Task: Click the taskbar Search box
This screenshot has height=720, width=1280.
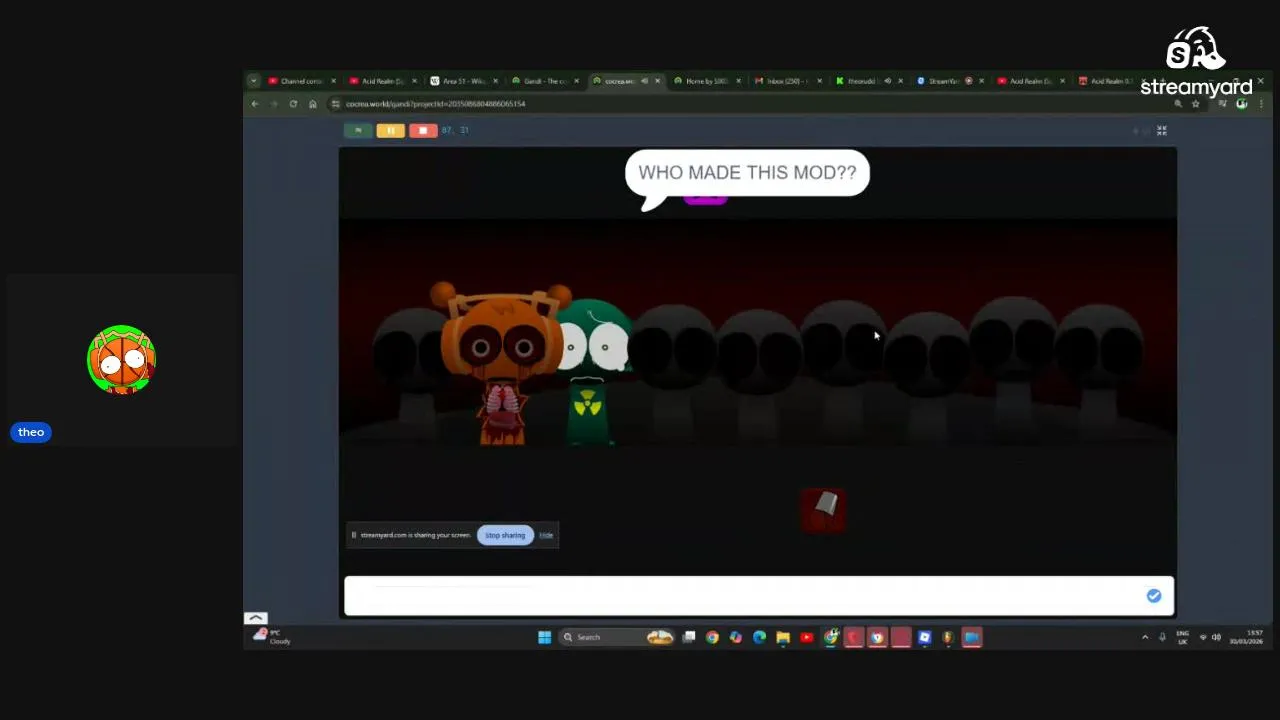Action: (618, 637)
